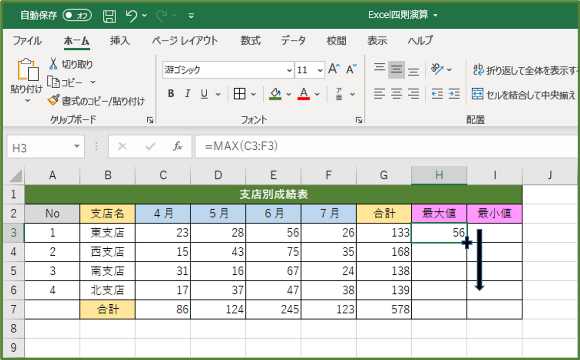Click the Redo arrow icon

(162, 16)
